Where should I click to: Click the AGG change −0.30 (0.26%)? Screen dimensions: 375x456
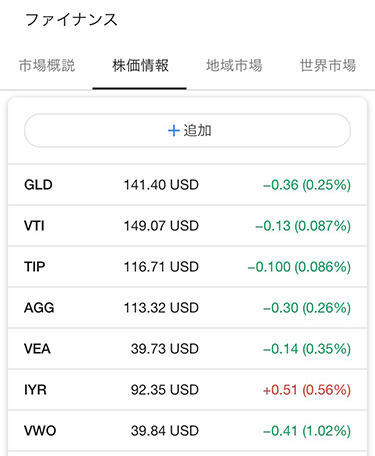coord(307,308)
